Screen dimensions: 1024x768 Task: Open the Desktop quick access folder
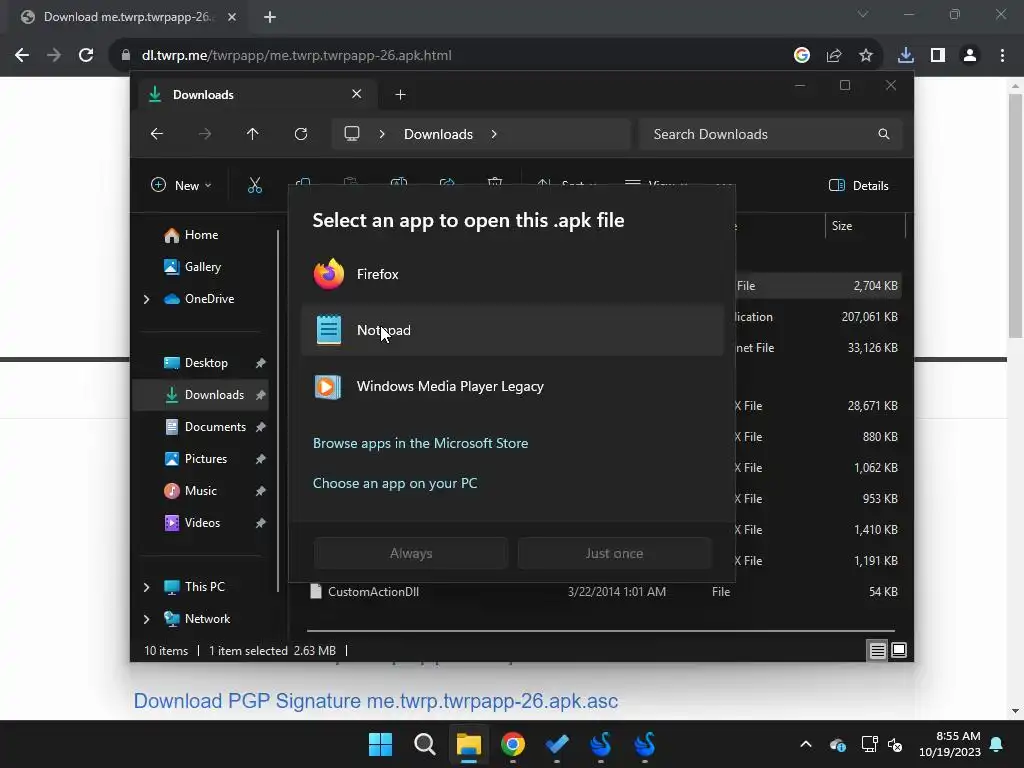click(x=196, y=363)
